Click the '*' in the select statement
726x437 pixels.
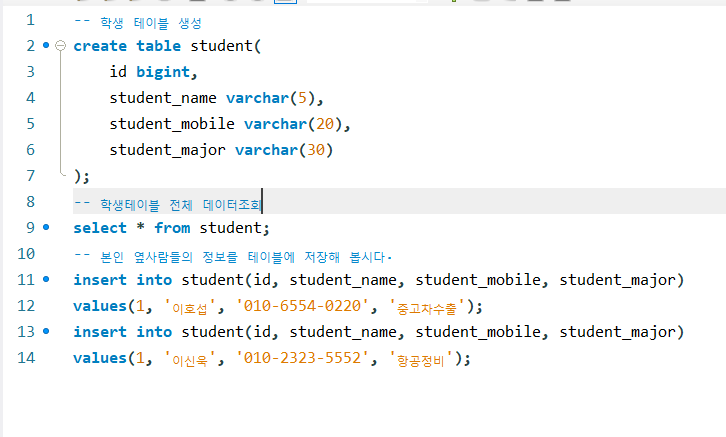(140, 227)
